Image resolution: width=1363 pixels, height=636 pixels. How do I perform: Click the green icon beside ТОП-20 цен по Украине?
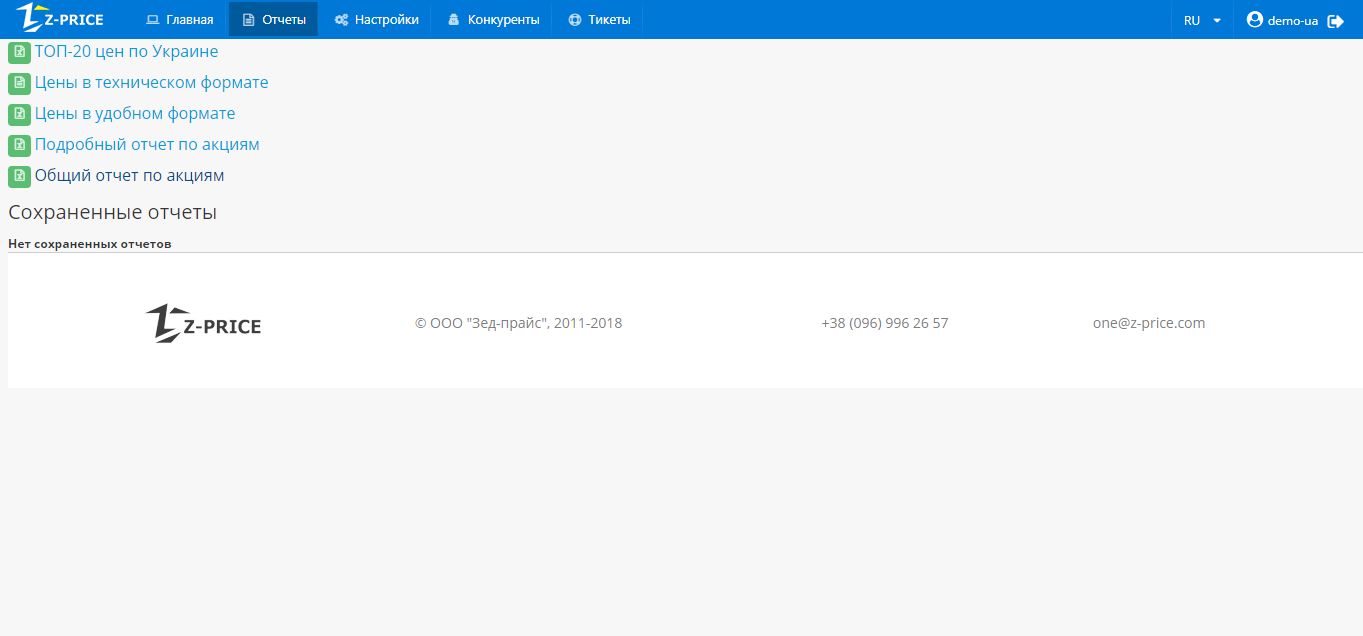click(19, 53)
